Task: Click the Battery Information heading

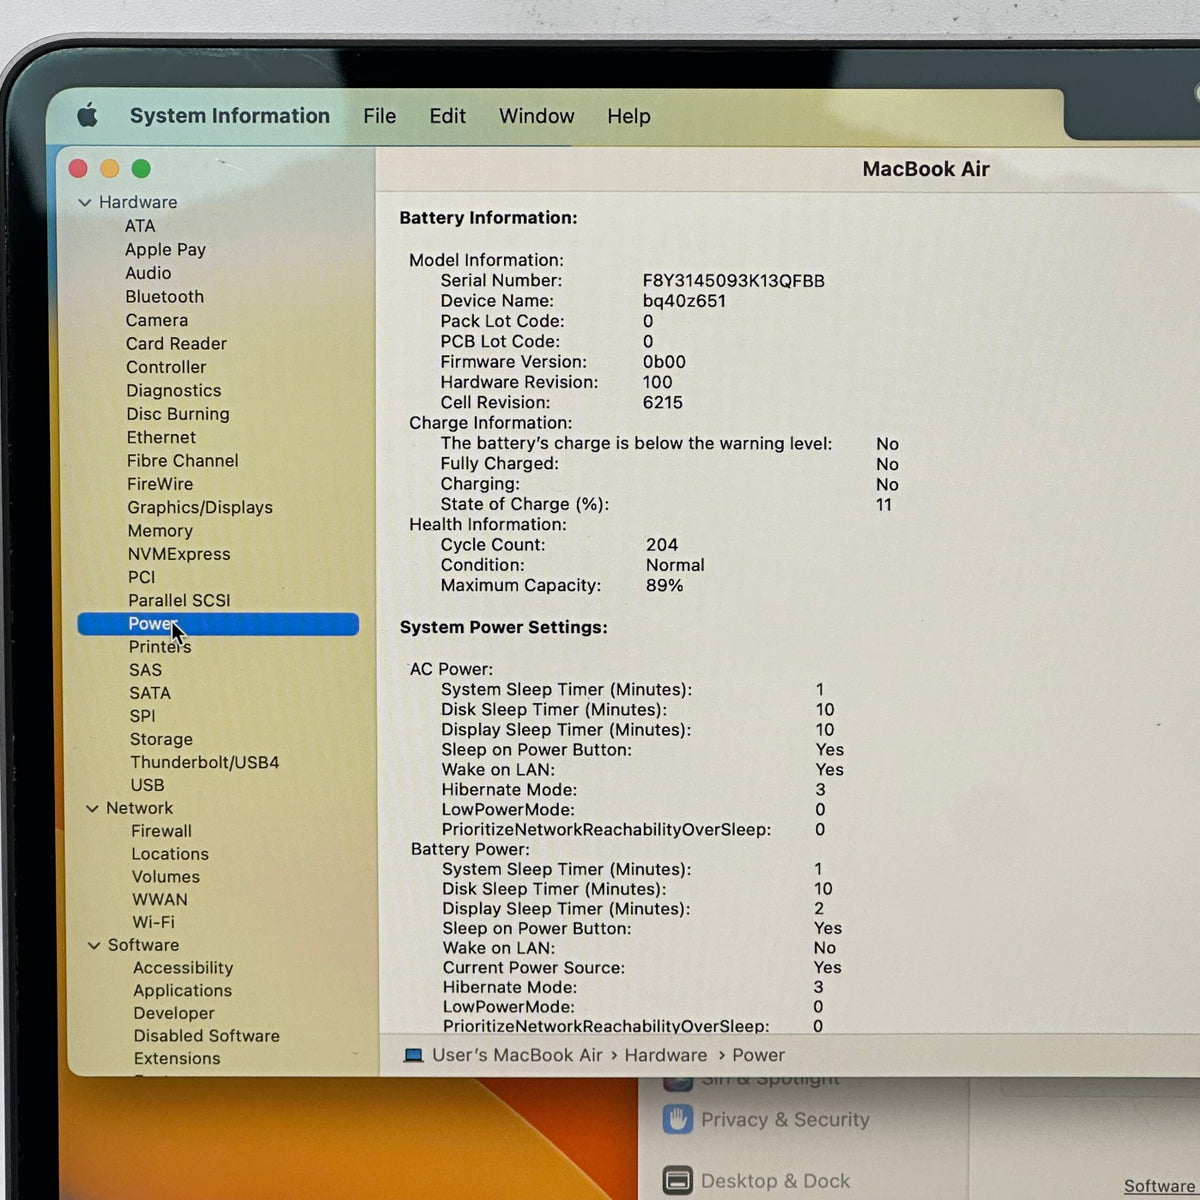Action: coord(489,218)
